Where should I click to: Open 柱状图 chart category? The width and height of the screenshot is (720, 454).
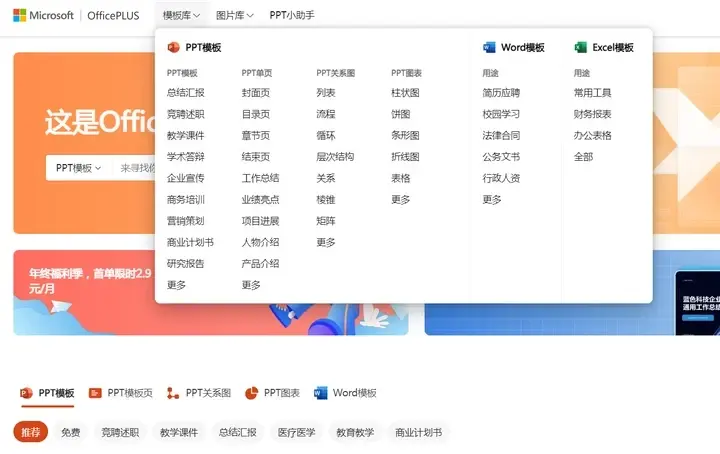click(x=405, y=93)
